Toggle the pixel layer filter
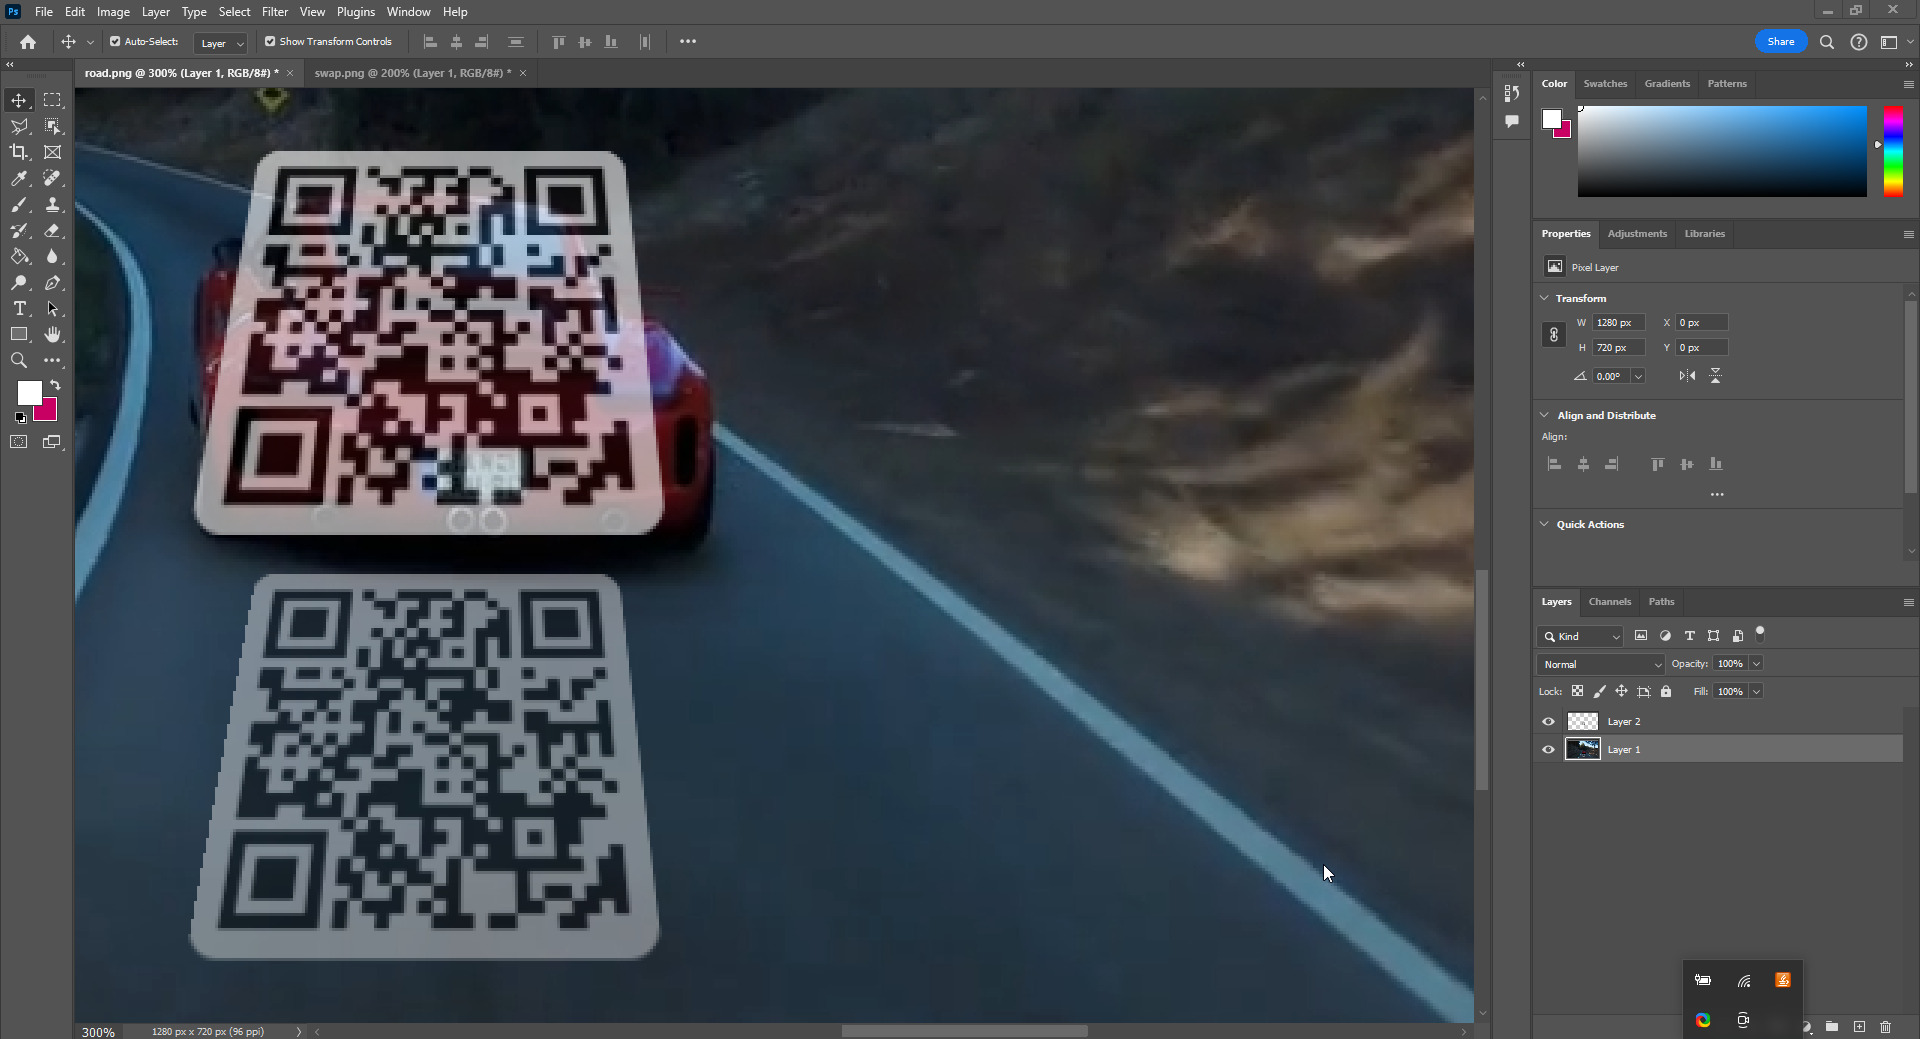This screenshot has height=1039, width=1920. [x=1641, y=636]
